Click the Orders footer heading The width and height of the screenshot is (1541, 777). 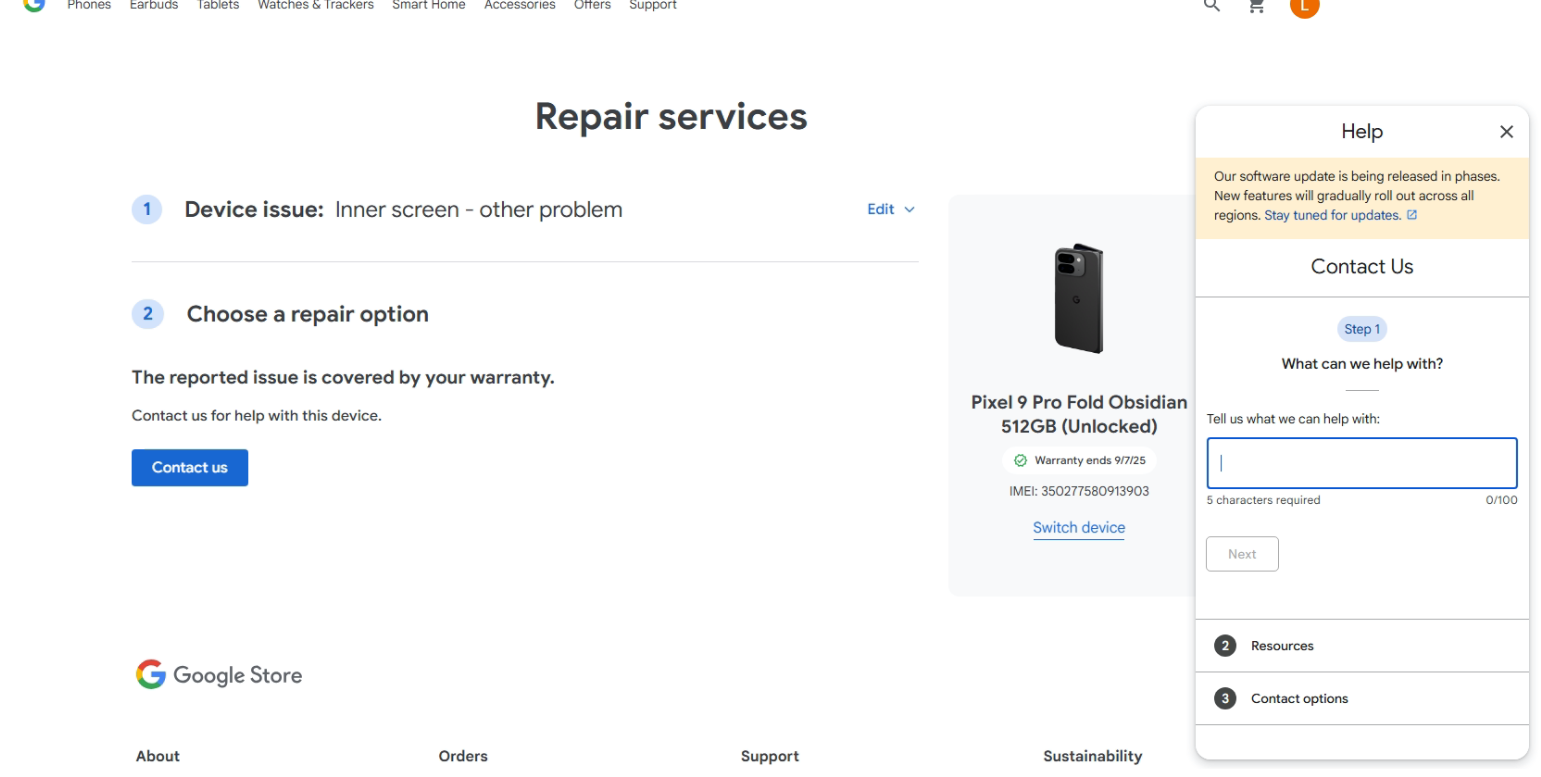(x=463, y=756)
